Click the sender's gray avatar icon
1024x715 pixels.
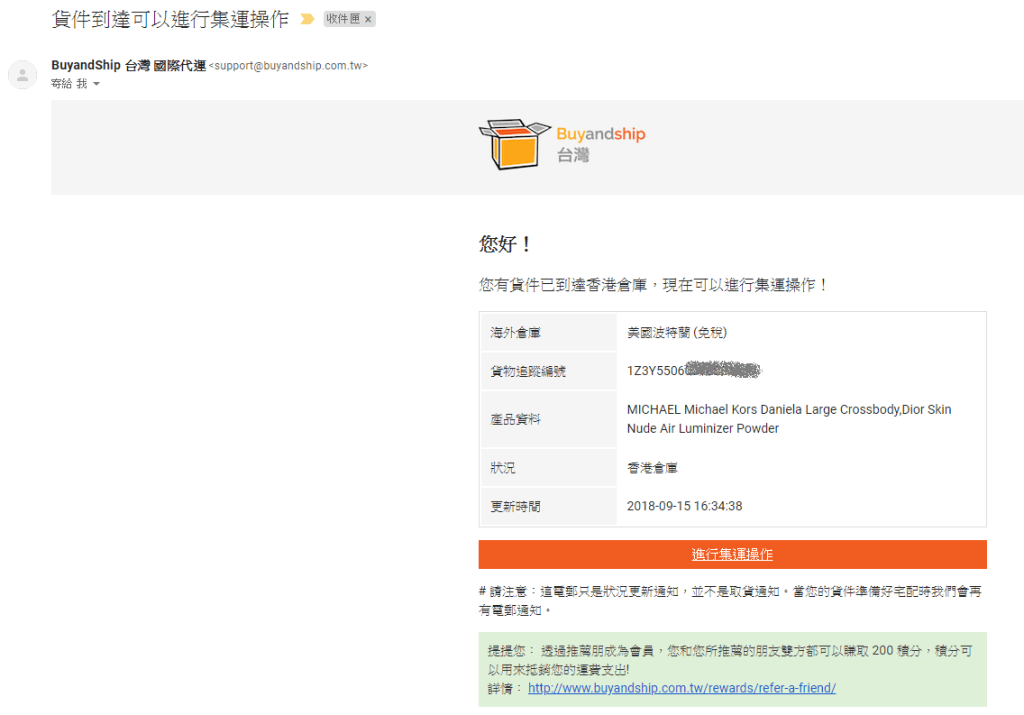click(x=22, y=75)
